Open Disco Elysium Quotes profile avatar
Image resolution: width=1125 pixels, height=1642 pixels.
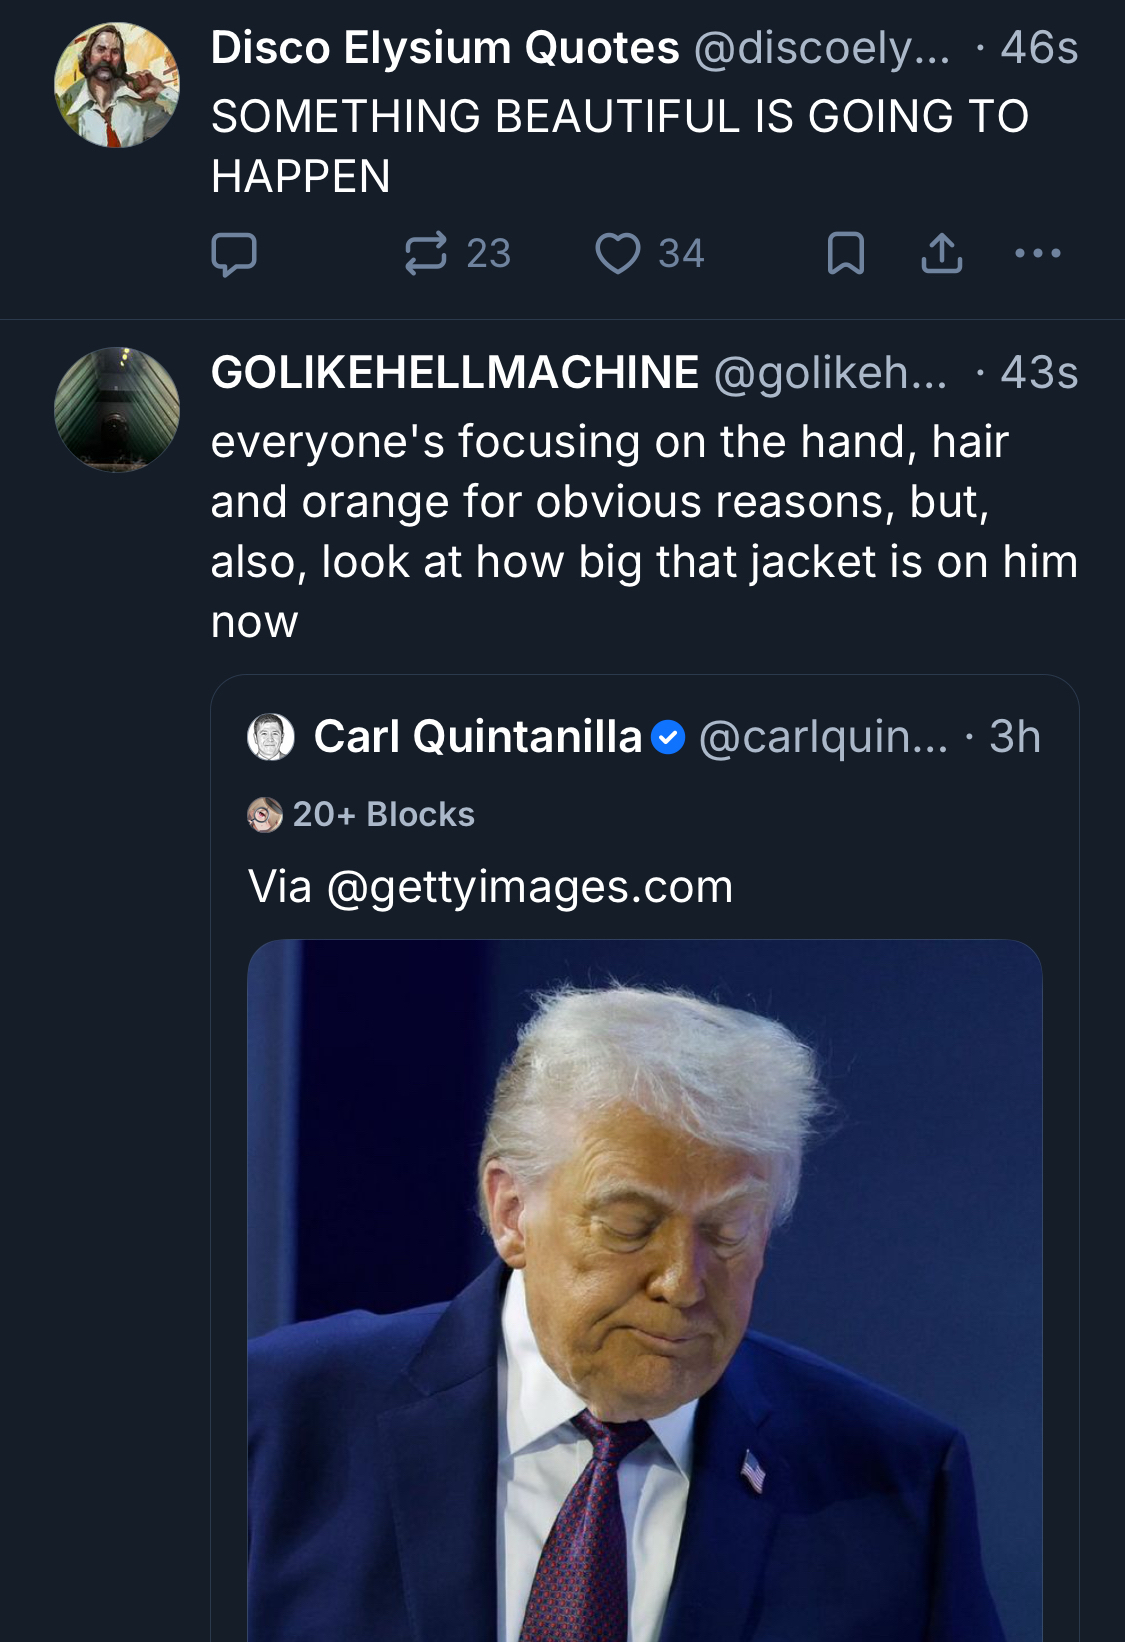(x=117, y=86)
